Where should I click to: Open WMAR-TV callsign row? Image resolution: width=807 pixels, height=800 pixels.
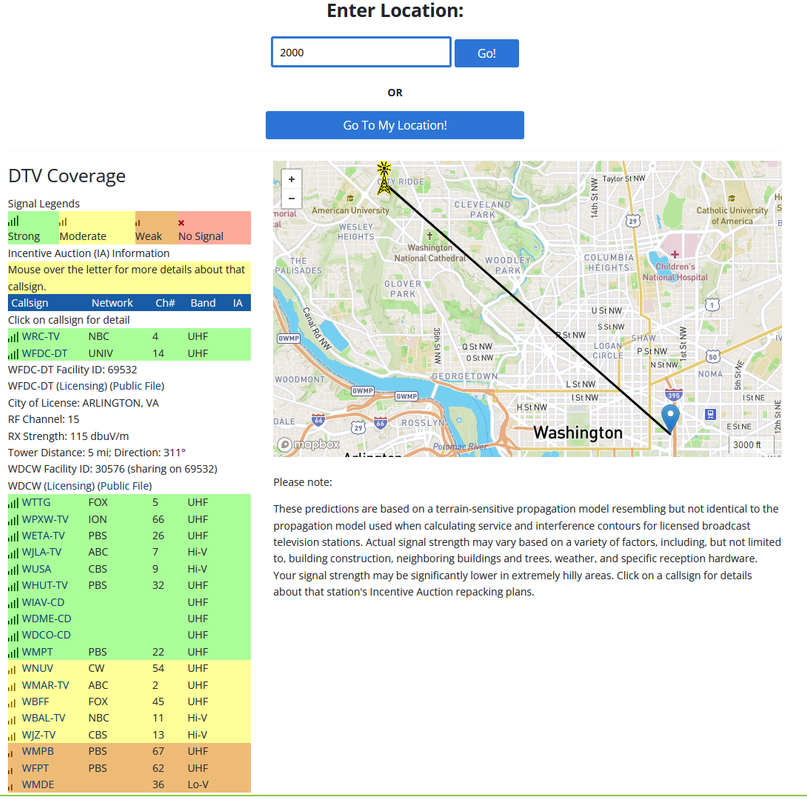click(129, 685)
